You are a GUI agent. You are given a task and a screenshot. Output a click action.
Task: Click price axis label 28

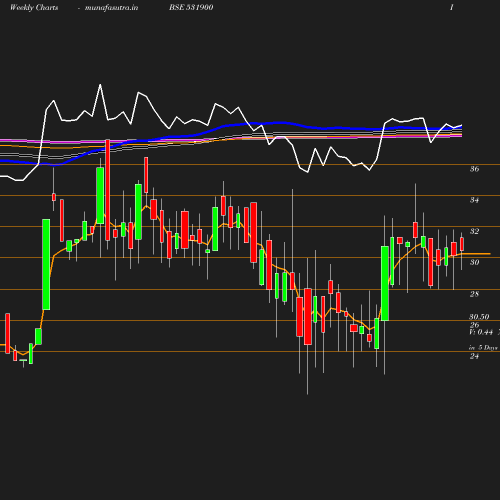pyautogui.click(x=474, y=294)
